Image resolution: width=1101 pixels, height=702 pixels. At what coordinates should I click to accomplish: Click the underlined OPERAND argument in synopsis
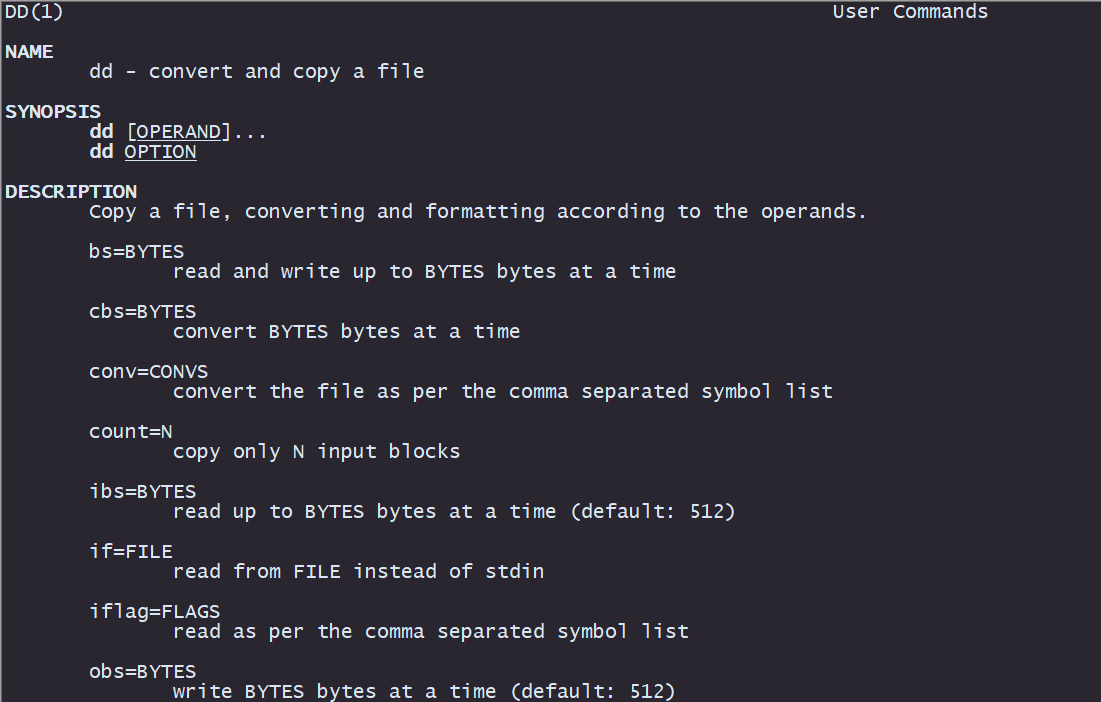coord(178,132)
